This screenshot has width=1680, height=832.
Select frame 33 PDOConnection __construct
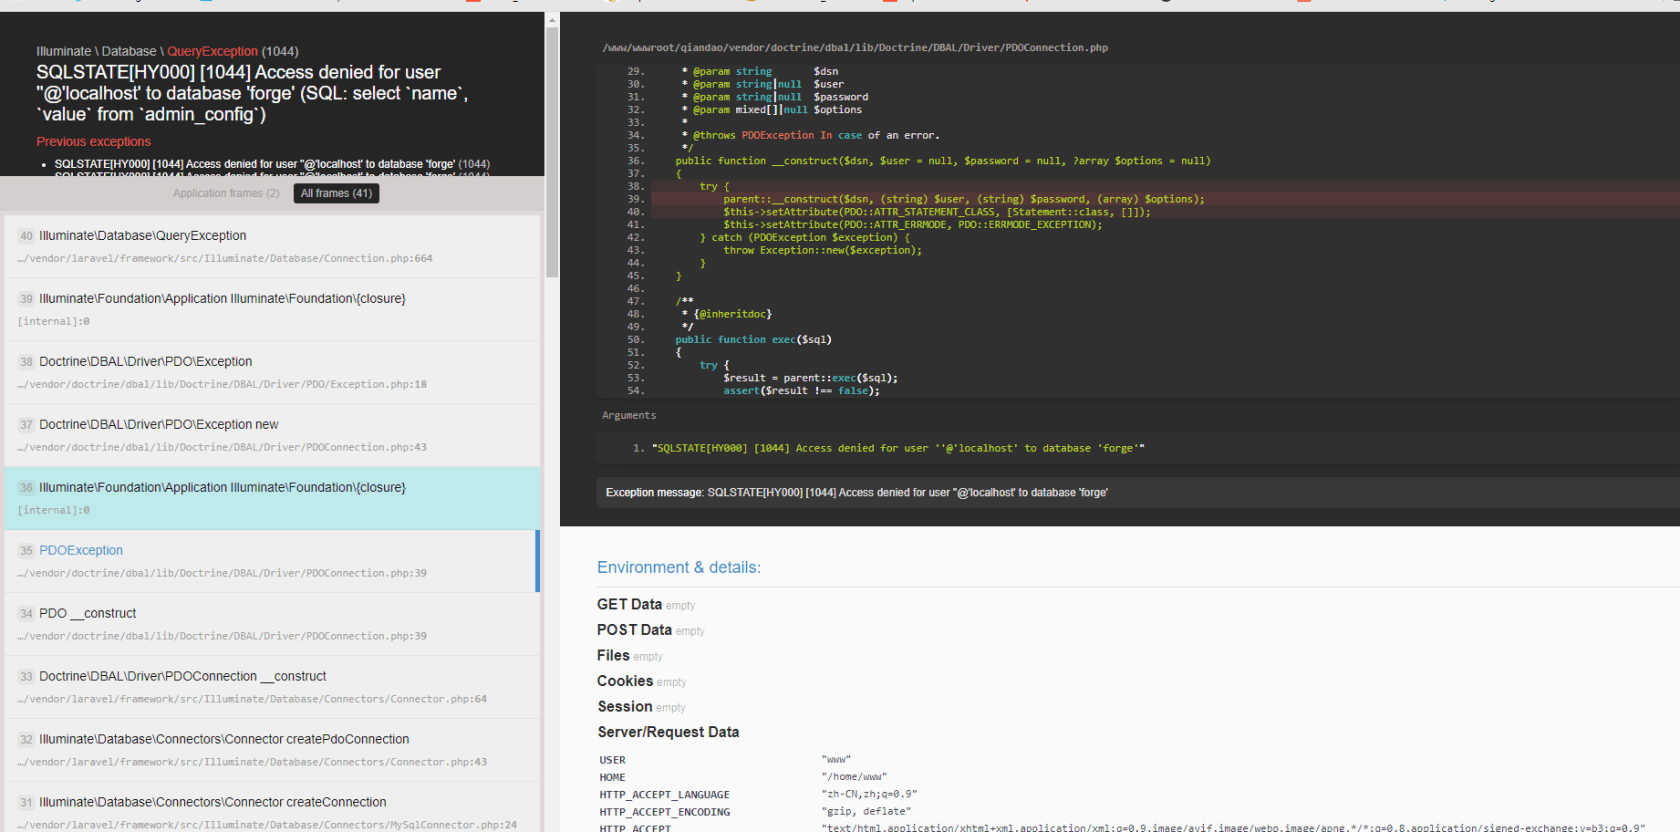click(272, 687)
